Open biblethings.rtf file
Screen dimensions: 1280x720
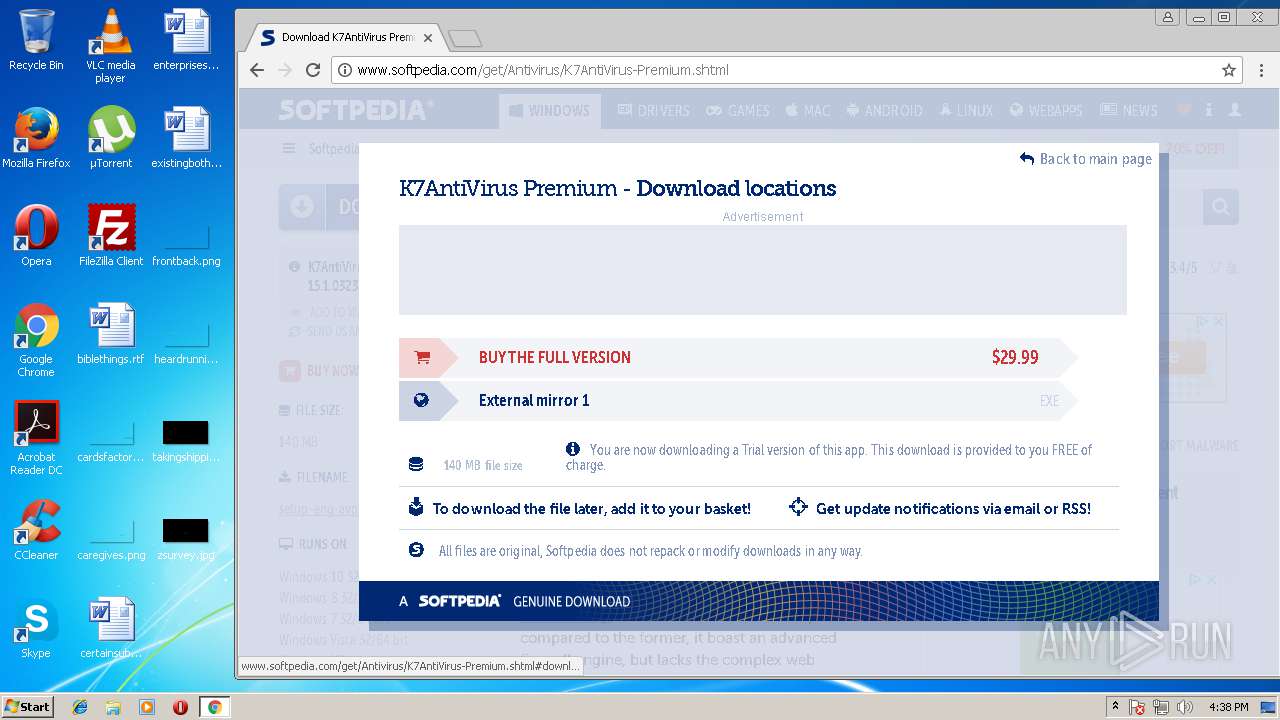click(110, 333)
